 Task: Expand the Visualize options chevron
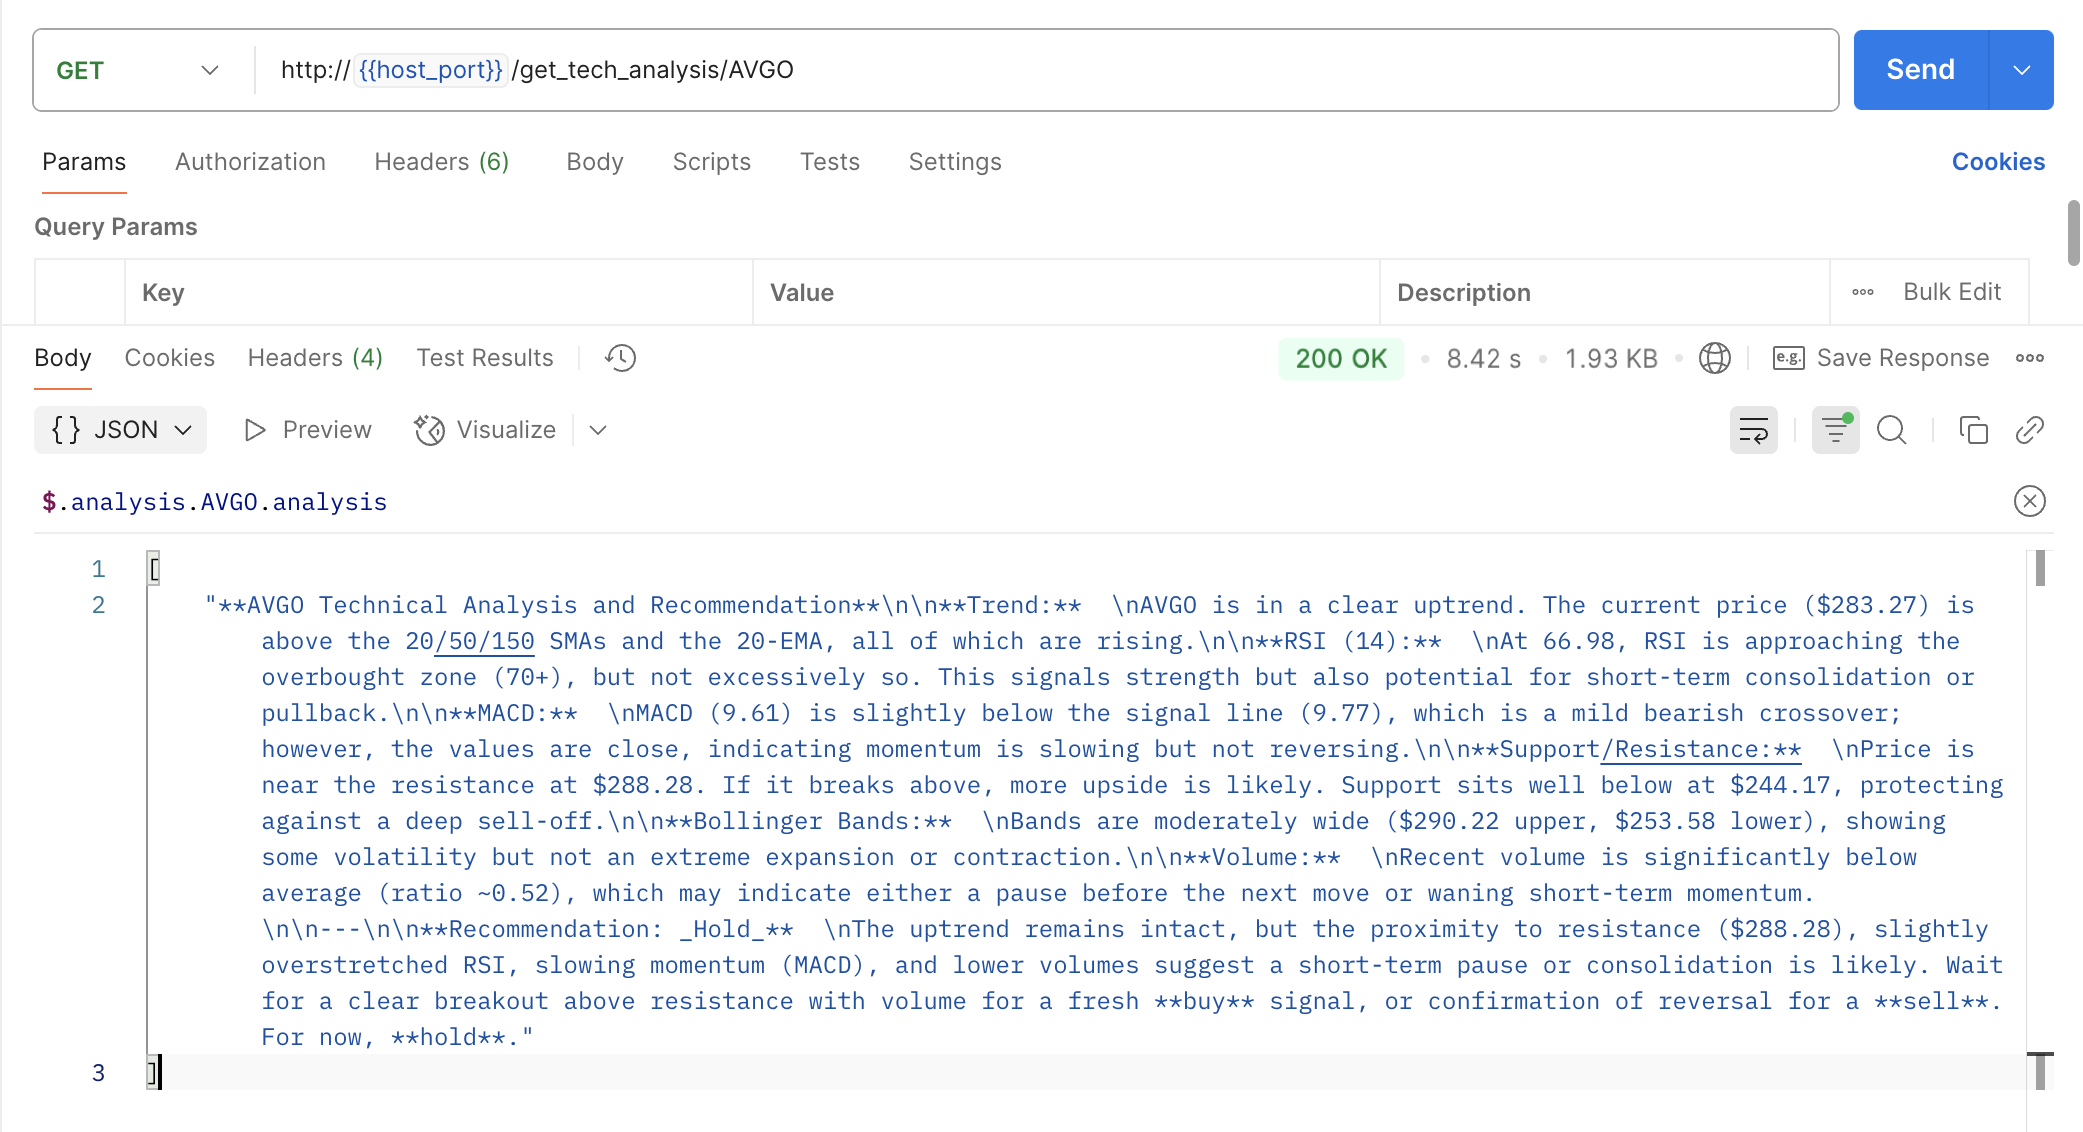coord(598,430)
